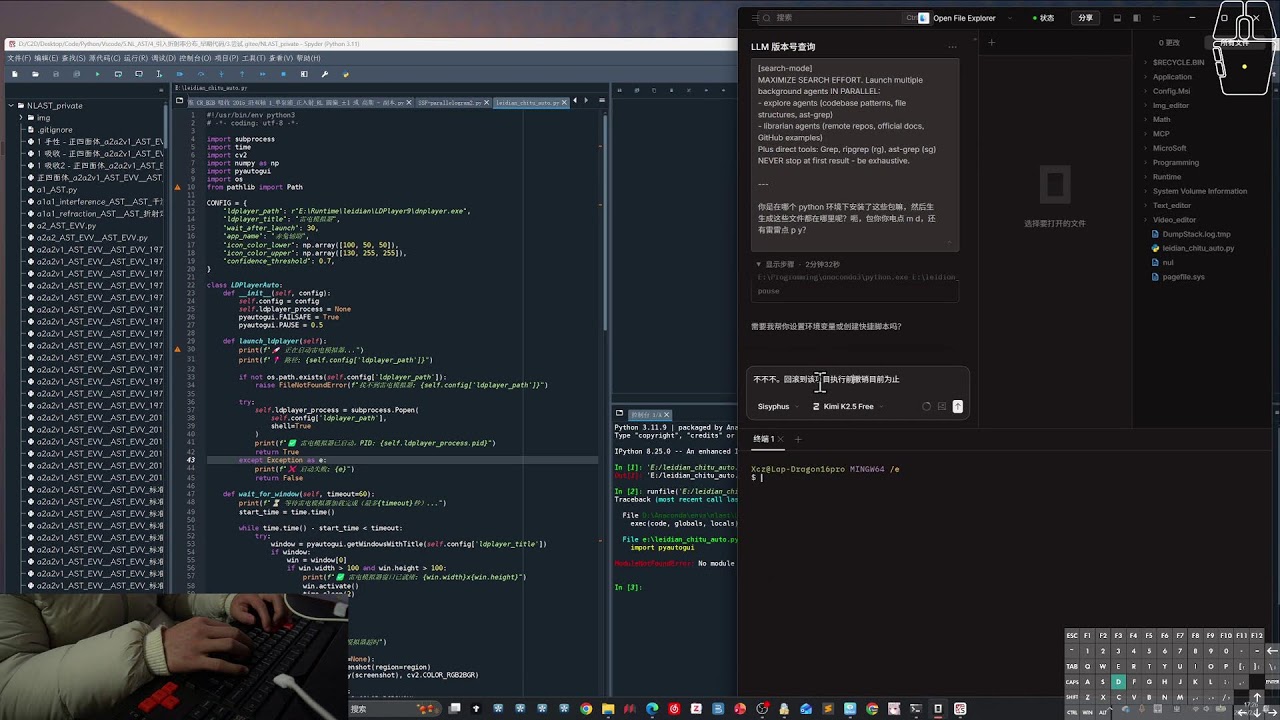The image size is (1280, 720).
Task: Close the leidian_chitu_auto.py editor tab
Action: pyautogui.click(x=563, y=102)
